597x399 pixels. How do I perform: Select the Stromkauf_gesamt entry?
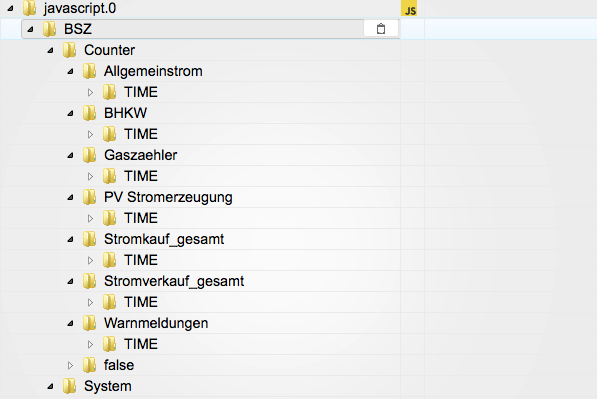[164, 239]
